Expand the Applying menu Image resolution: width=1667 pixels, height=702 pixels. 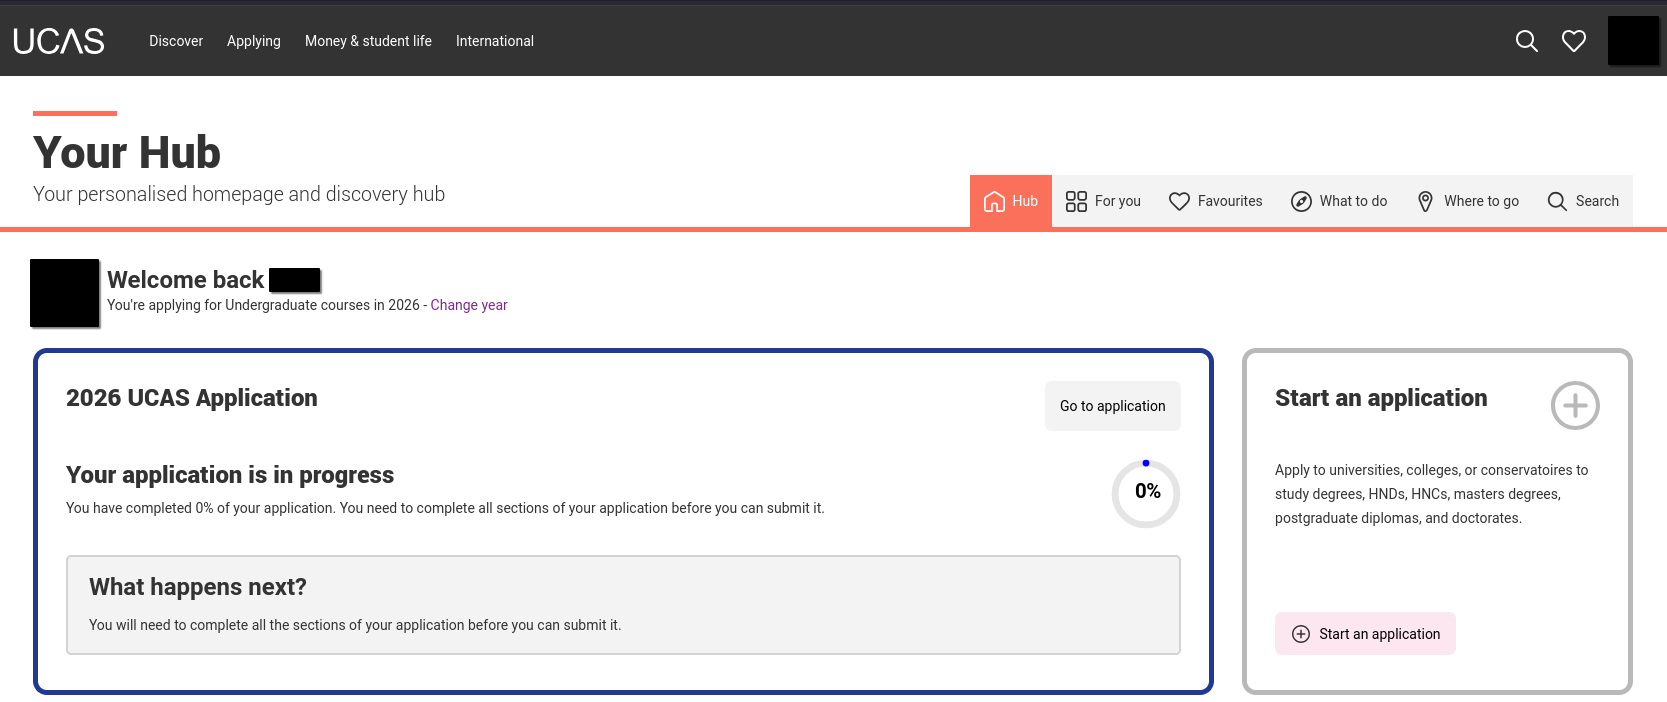(253, 41)
